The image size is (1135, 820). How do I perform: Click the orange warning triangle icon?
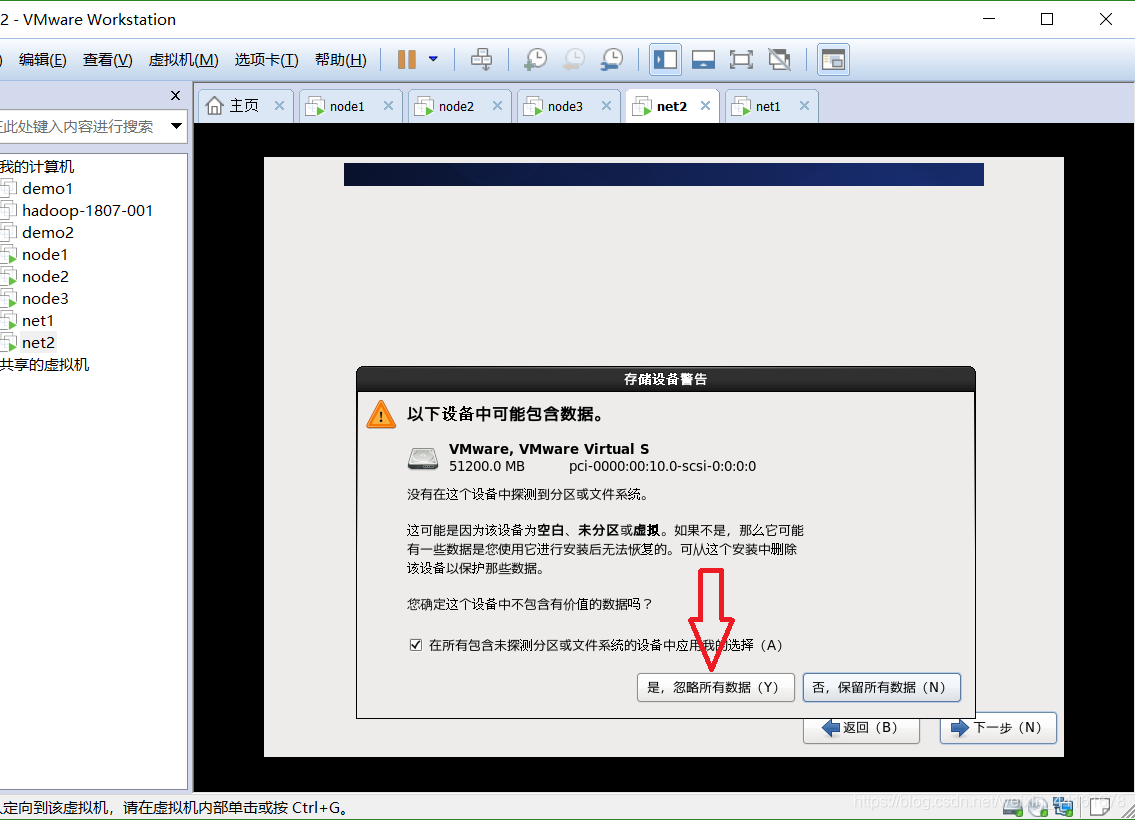381,415
